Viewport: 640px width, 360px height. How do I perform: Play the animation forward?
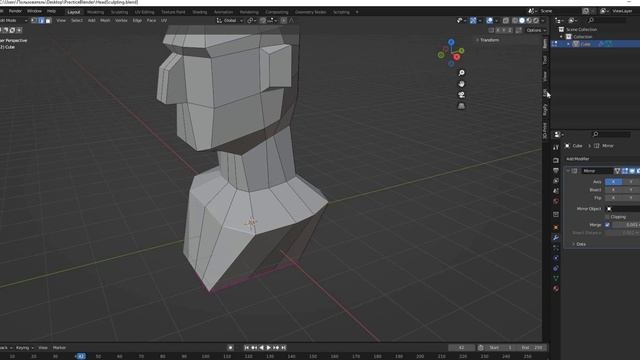[x=269, y=348]
